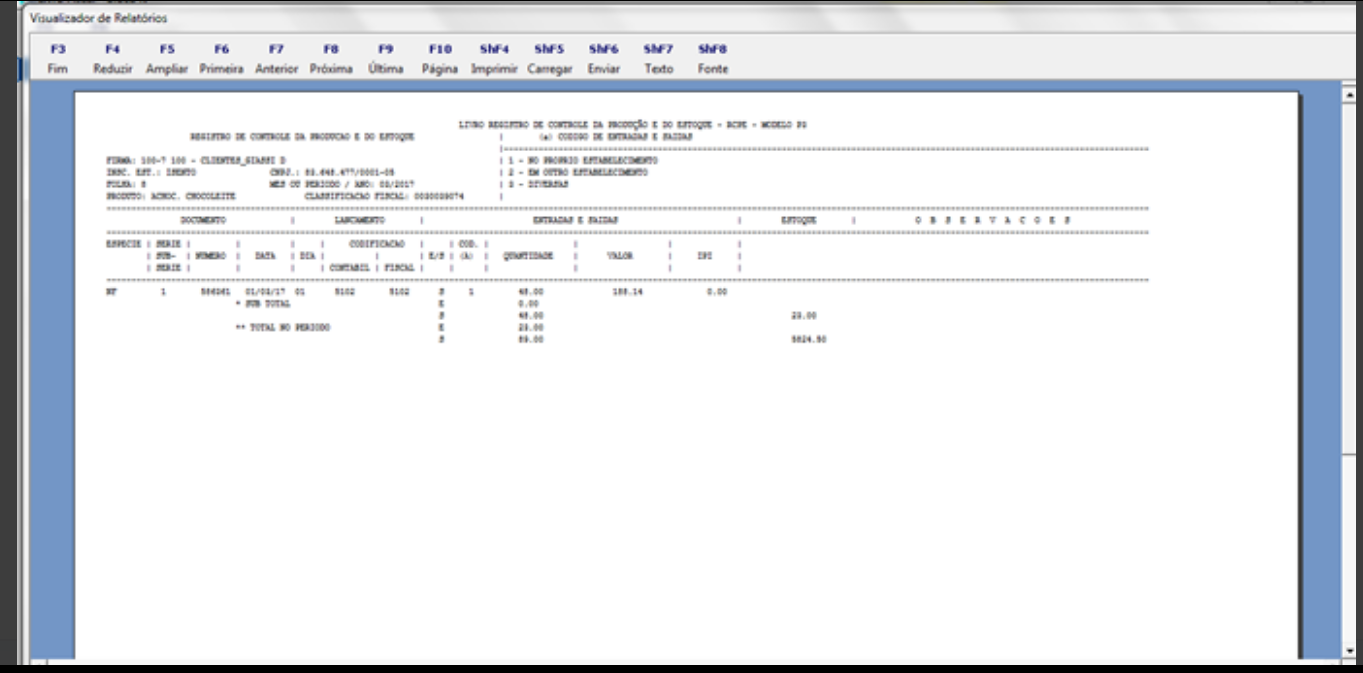Viewport: 1363px width, 673px height.
Task: Go to previous page via F7 Anterior
Action: coord(277,59)
